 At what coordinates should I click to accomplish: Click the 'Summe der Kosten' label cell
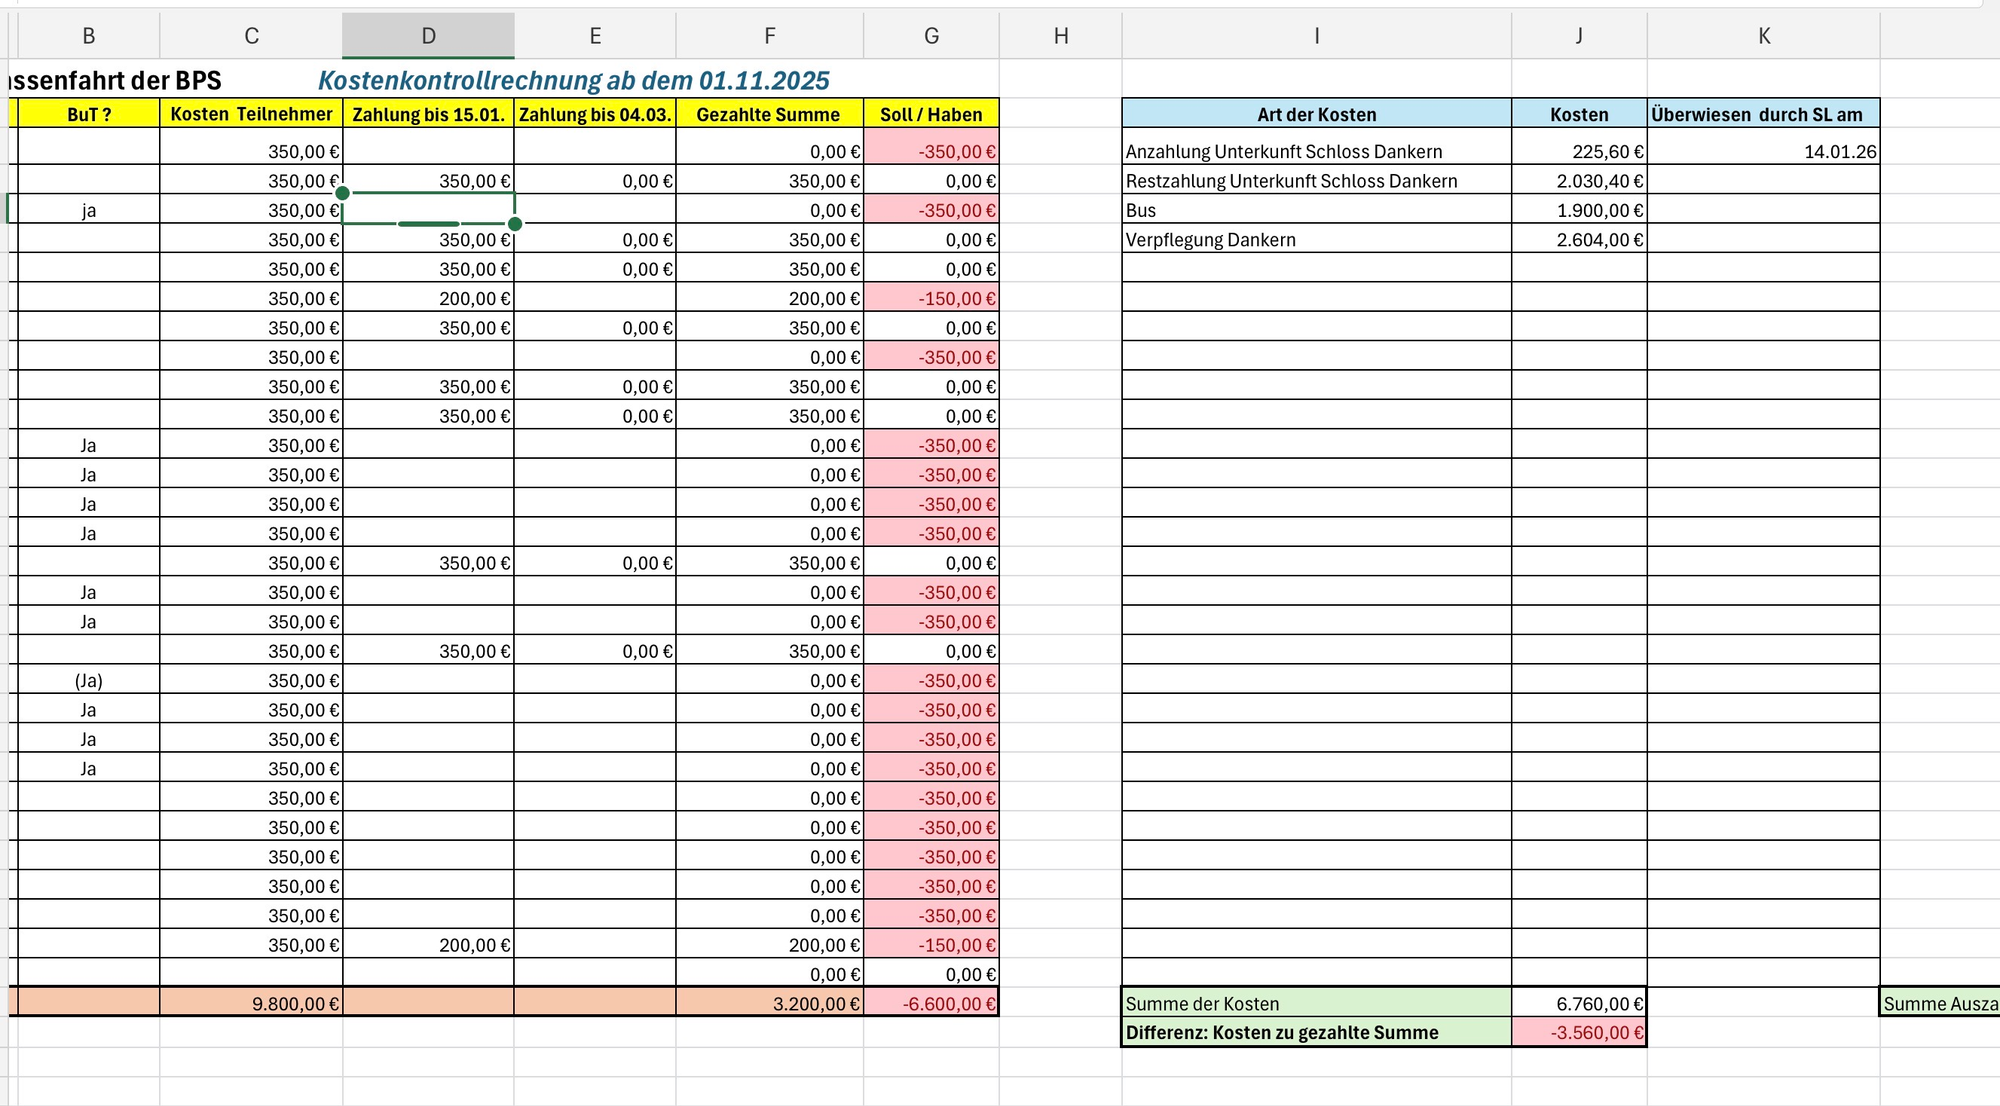point(1316,1003)
